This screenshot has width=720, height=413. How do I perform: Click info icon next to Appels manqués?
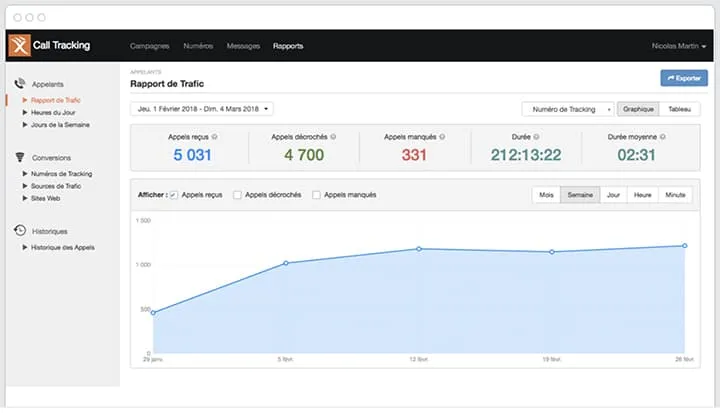442,137
